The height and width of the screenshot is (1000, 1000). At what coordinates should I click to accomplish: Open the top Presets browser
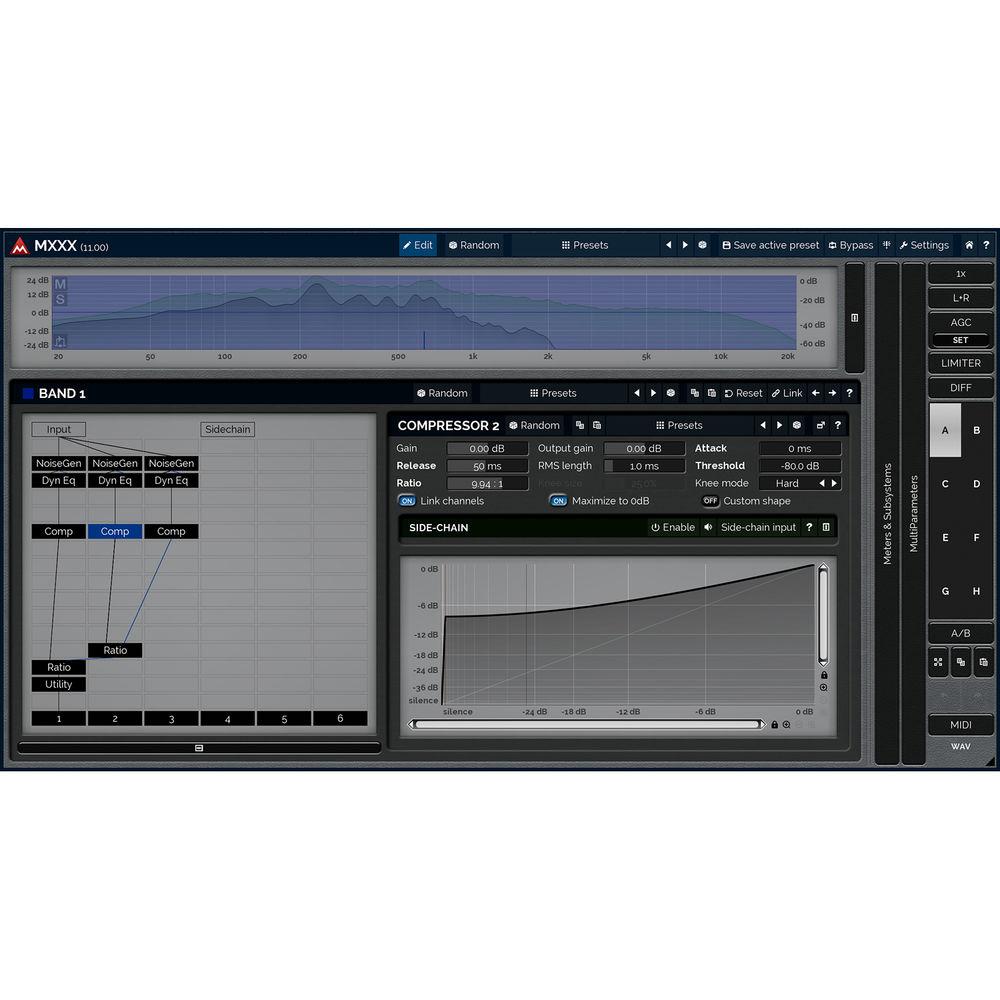pyautogui.click(x=585, y=245)
